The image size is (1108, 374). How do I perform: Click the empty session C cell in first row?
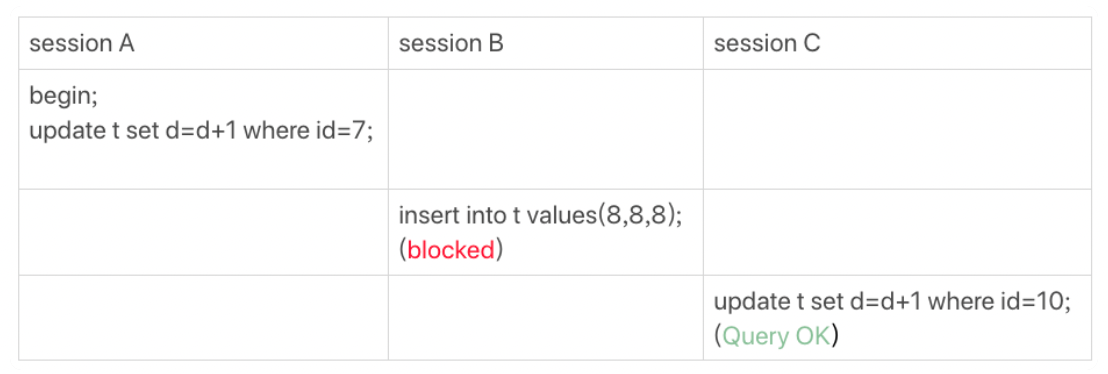pos(897,129)
